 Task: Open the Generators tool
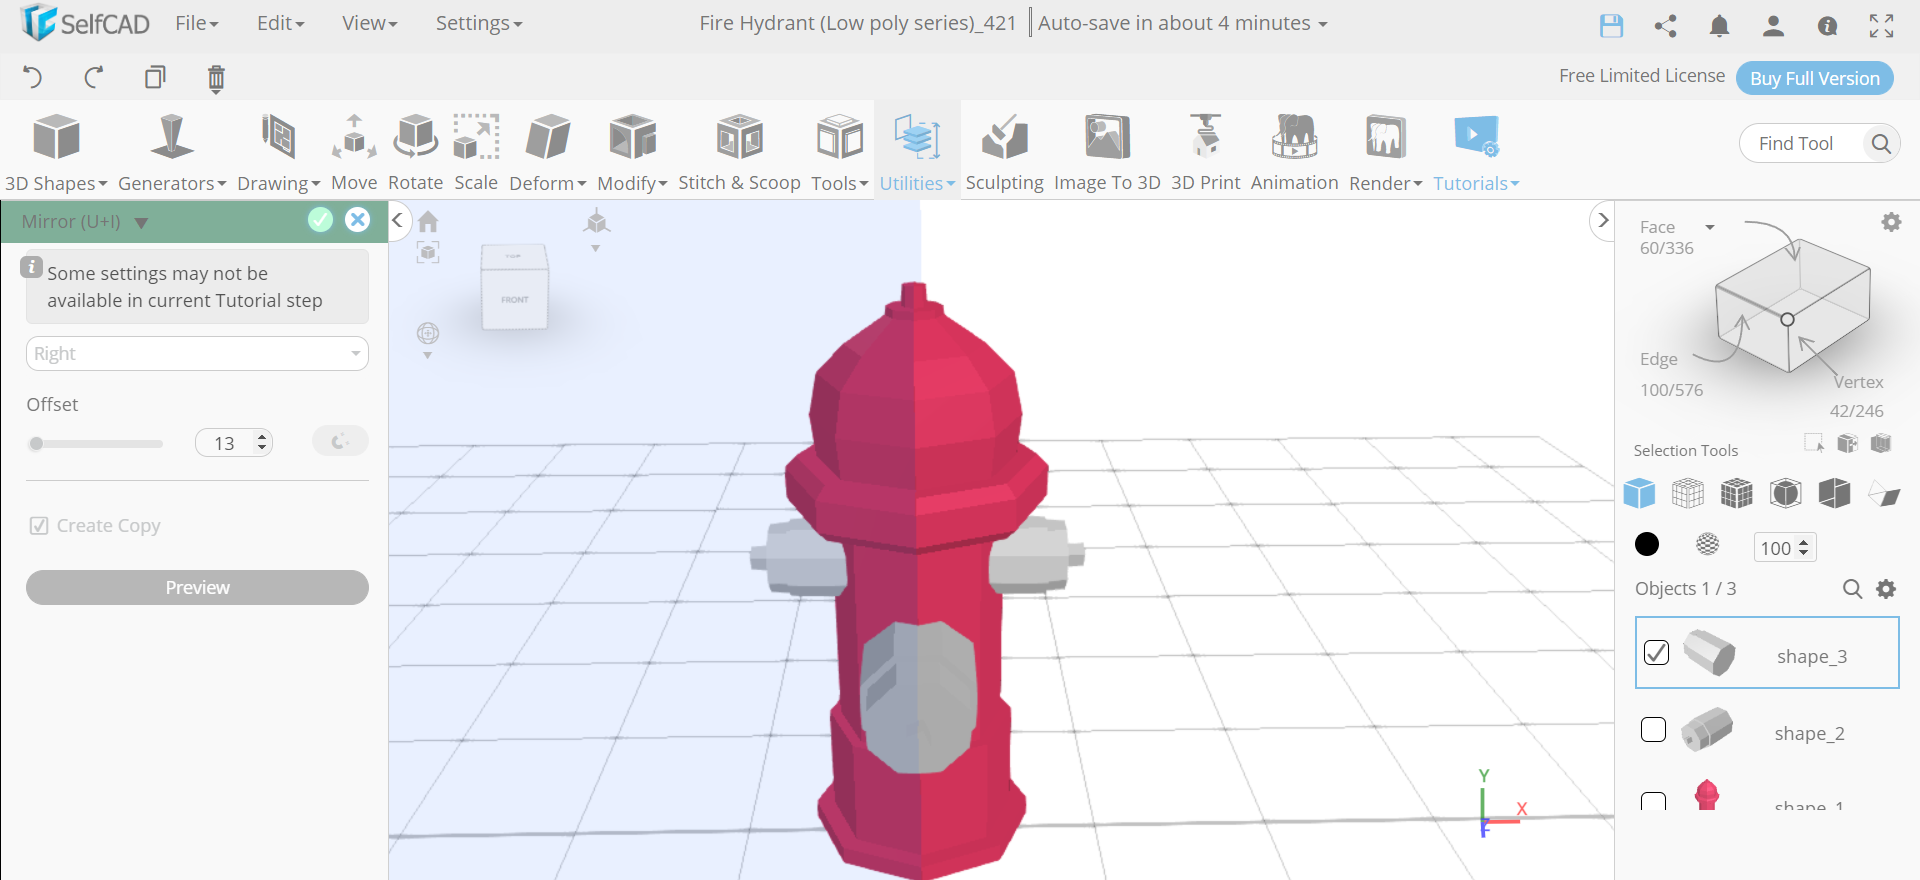[x=172, y=152]
